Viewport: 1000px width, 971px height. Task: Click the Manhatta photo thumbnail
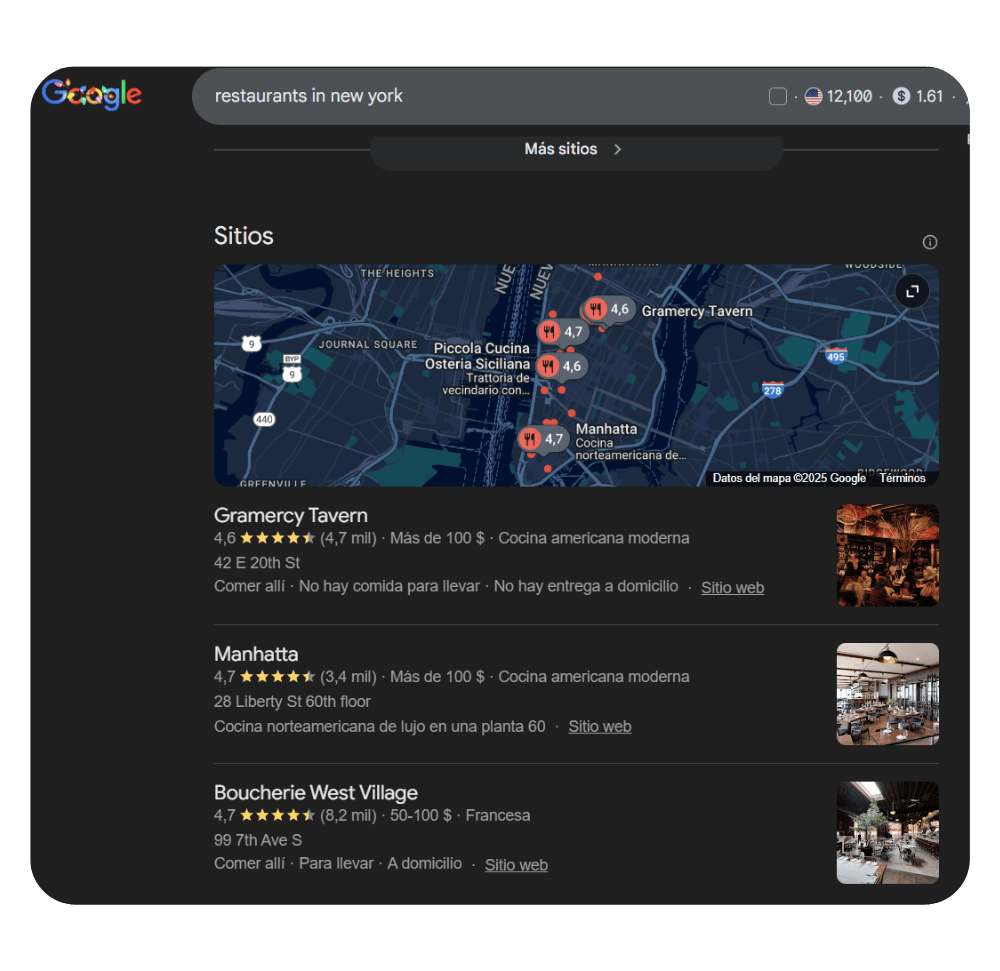click(887, 694)
